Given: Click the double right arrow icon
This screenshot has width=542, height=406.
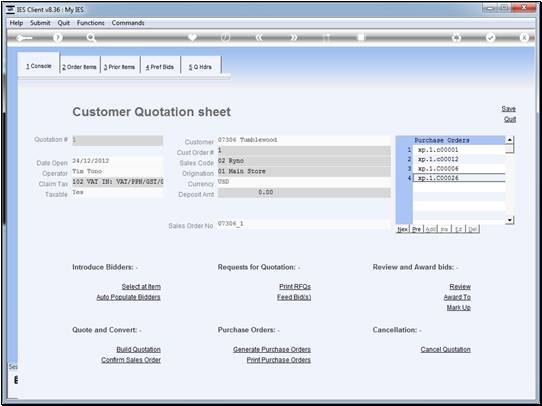Looking at the screenshot, I should click(x=293, y=38).
